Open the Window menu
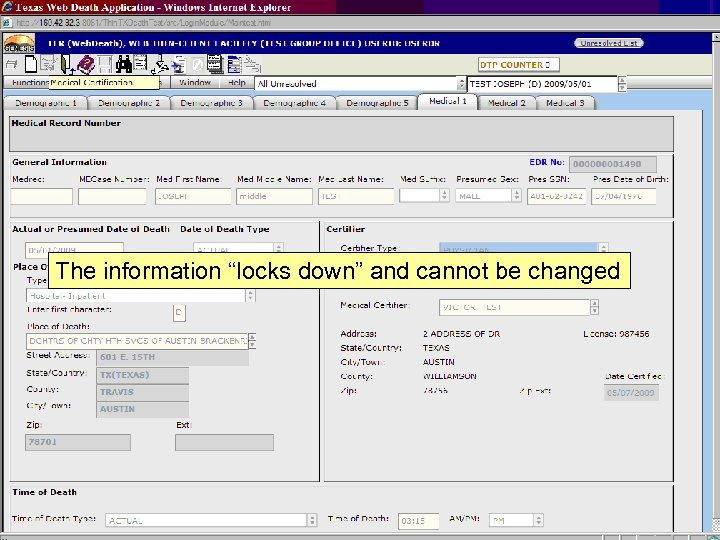This screenshot has height=540, width=720. 195,83
